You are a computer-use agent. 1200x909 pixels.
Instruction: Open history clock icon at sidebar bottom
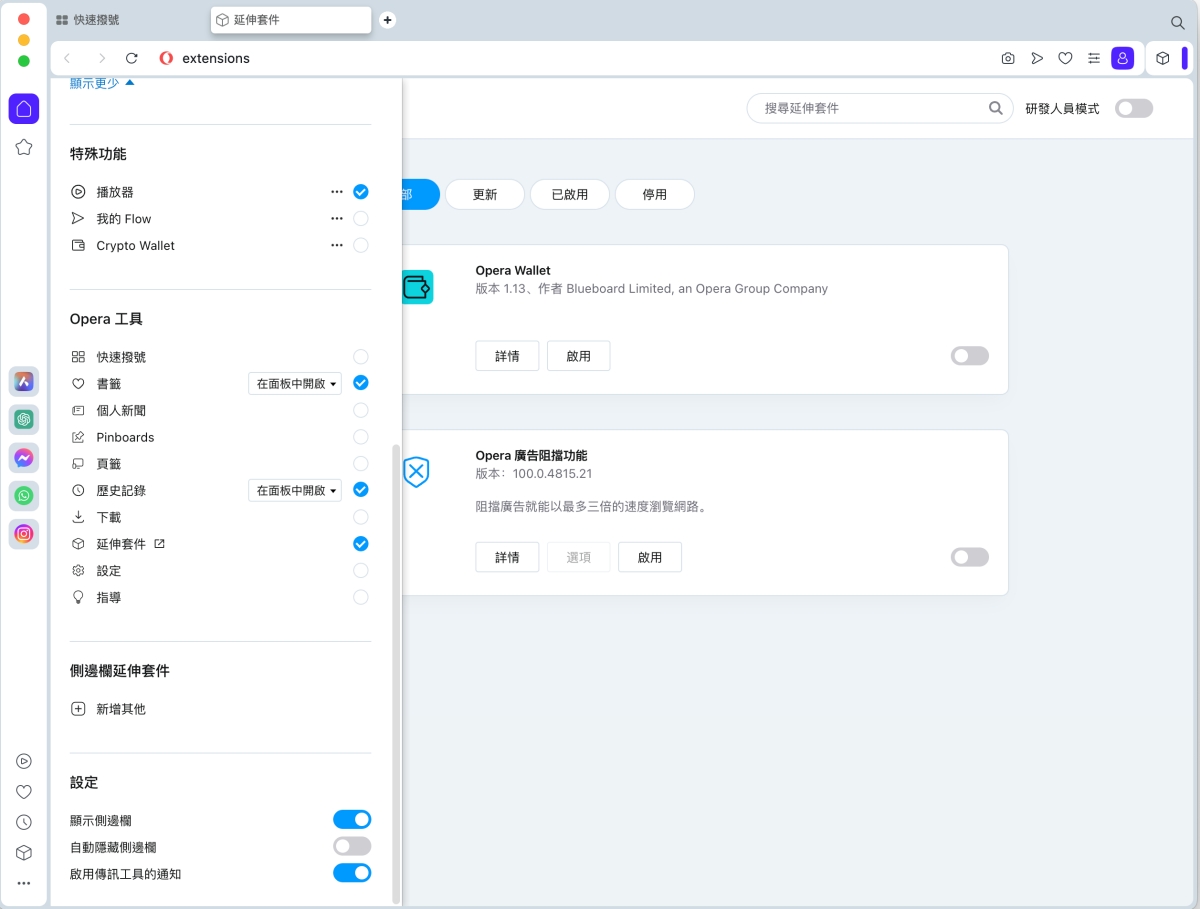point(24,822)
